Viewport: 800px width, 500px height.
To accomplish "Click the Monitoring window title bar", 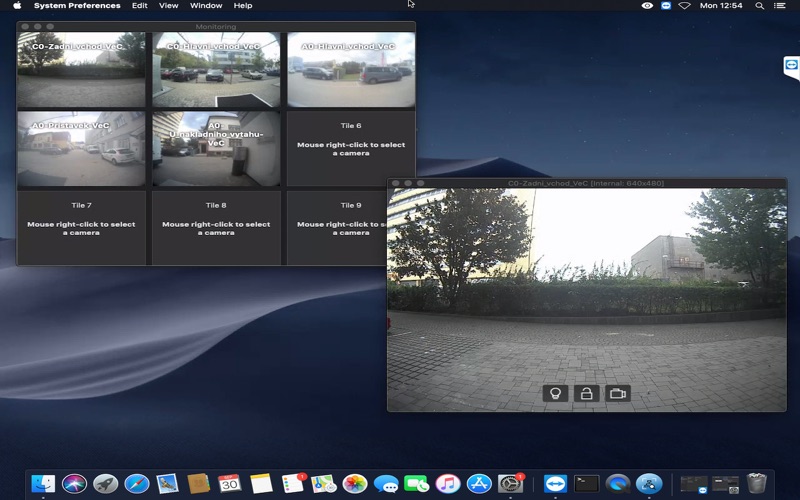I will (216, 27).
